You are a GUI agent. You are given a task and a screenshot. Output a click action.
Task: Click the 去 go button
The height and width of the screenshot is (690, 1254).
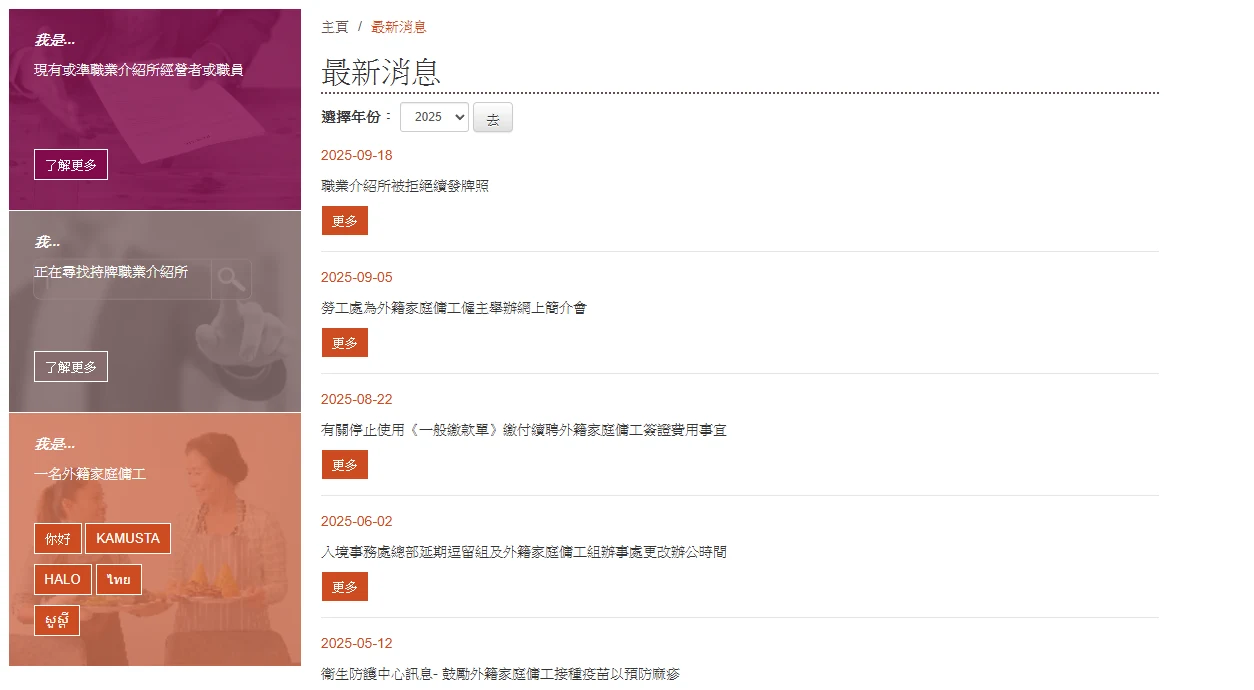coord(493,118)
